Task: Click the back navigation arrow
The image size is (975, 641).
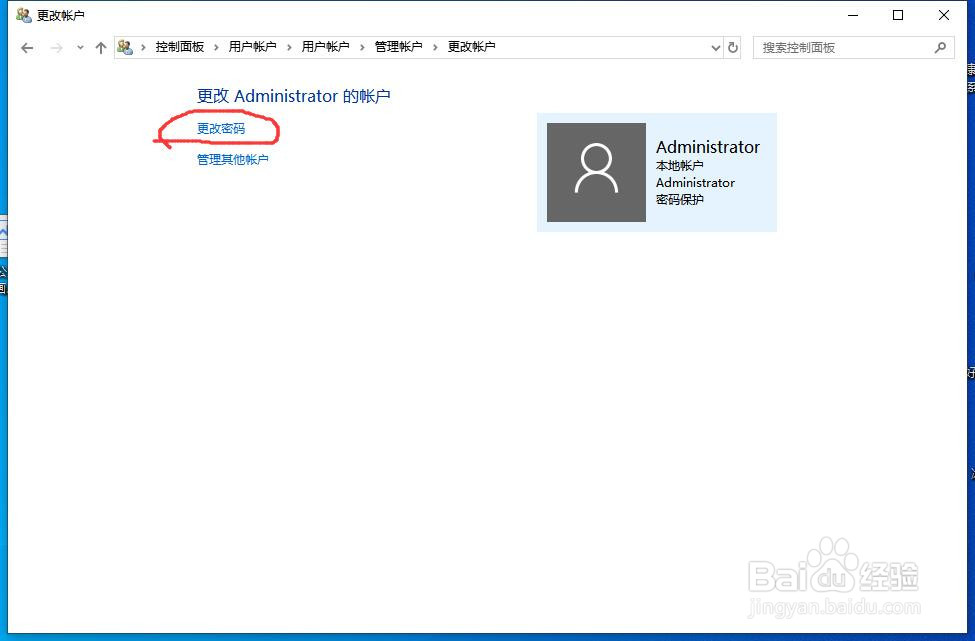Action: point(27,47)
